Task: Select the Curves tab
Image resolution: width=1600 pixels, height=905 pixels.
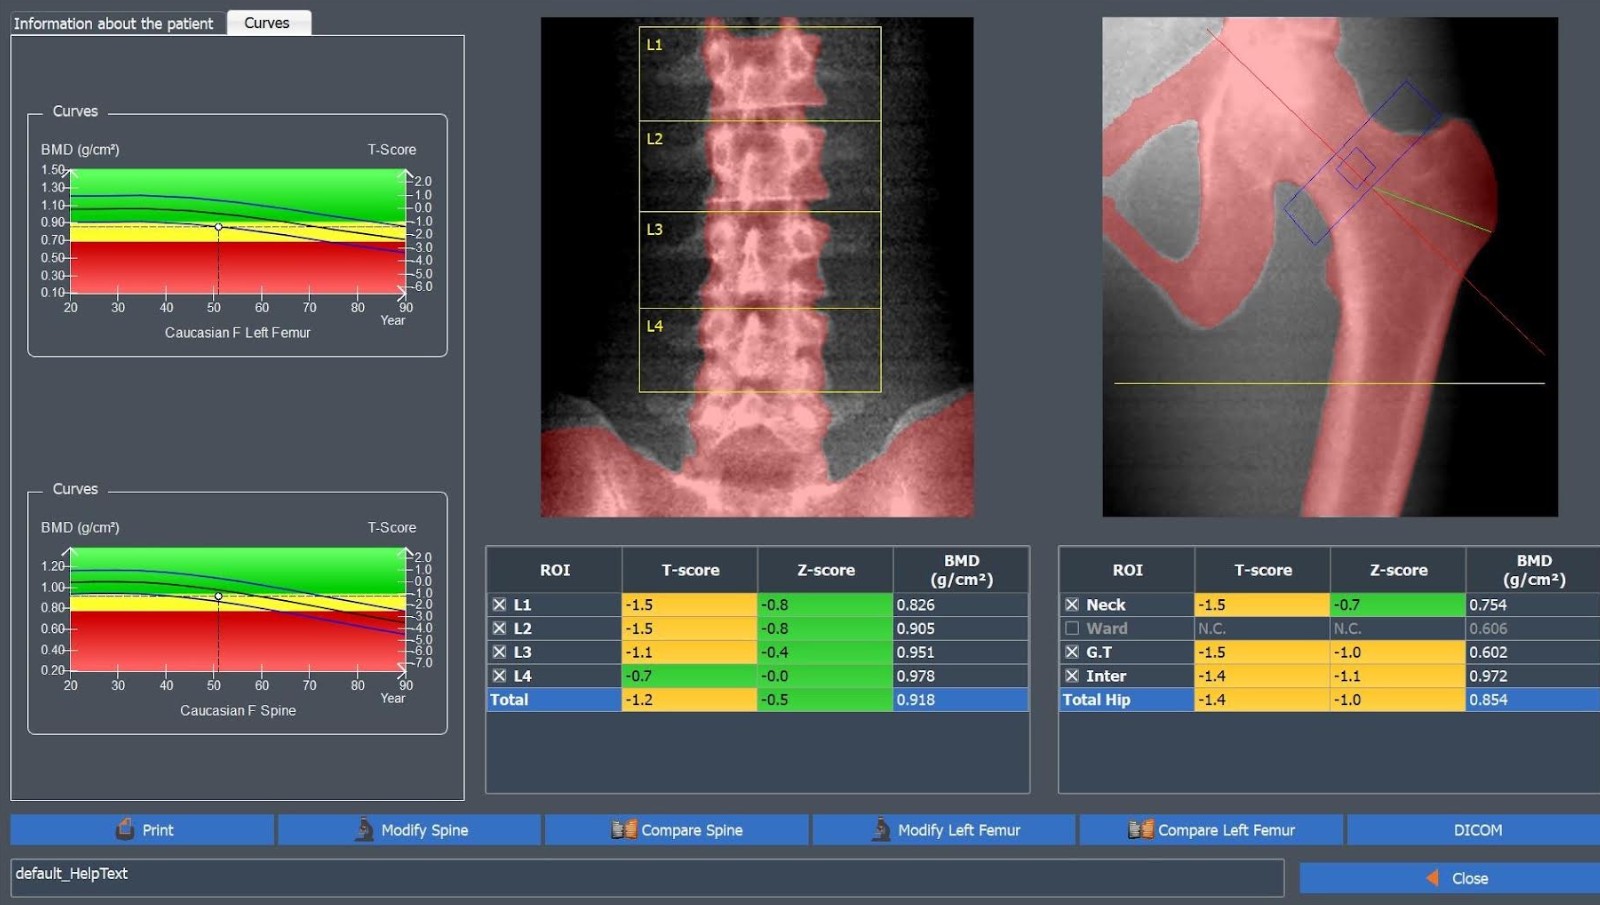Action: pos(268,22)
